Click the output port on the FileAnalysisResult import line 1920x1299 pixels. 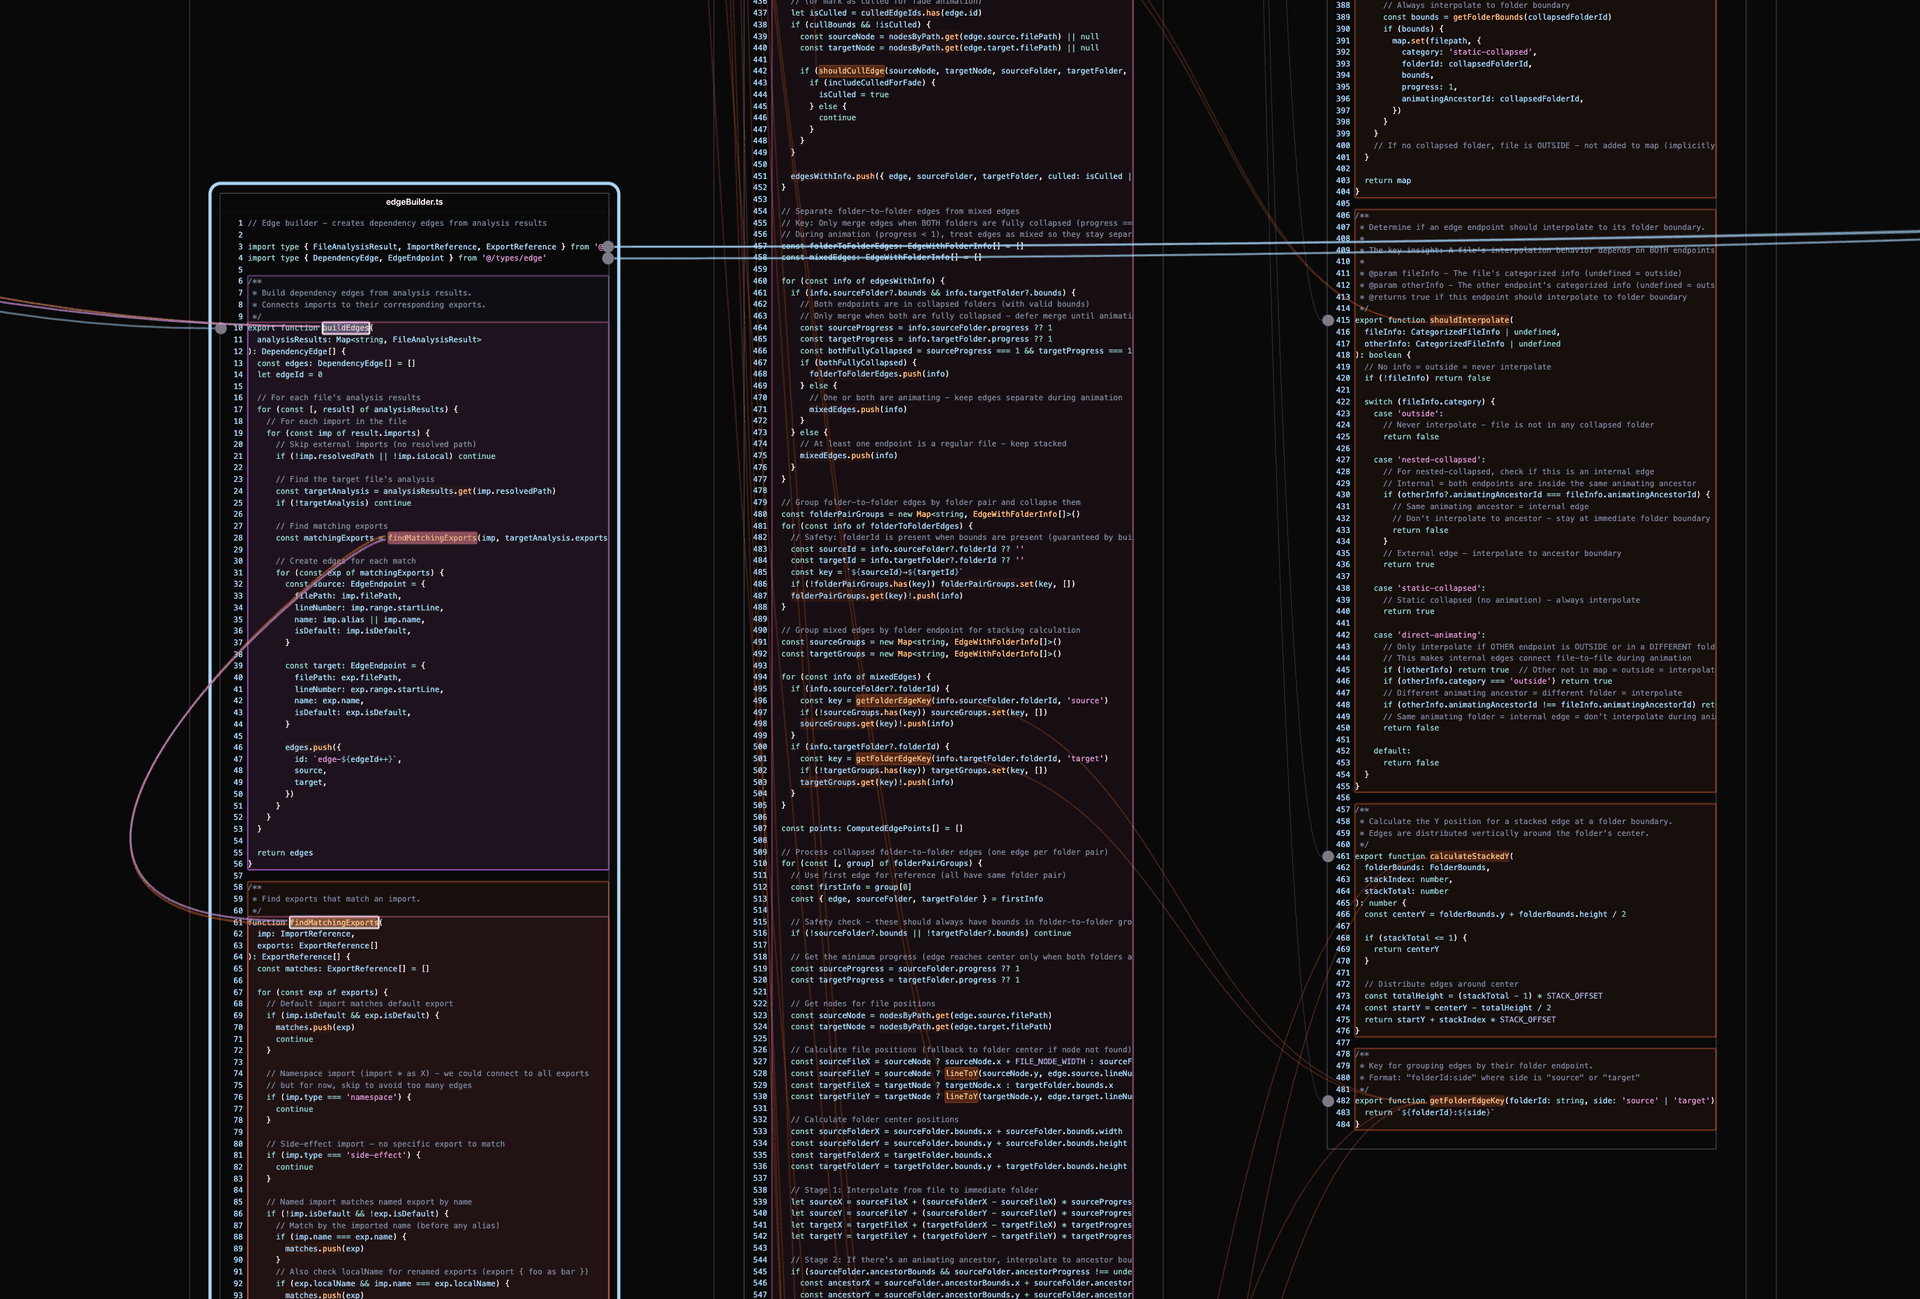[608, 246]
